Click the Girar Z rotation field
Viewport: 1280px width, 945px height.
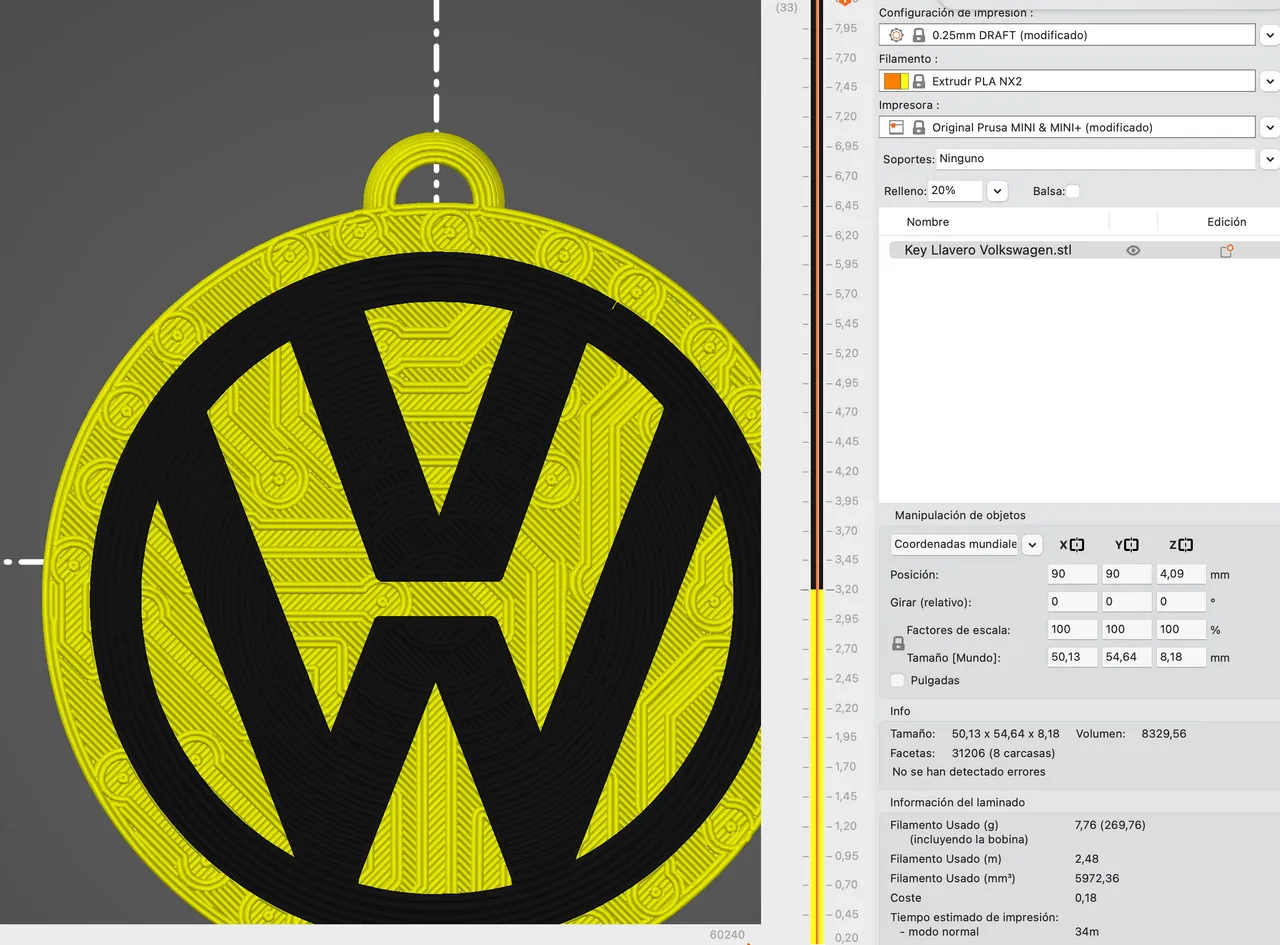click(1180, 603)
